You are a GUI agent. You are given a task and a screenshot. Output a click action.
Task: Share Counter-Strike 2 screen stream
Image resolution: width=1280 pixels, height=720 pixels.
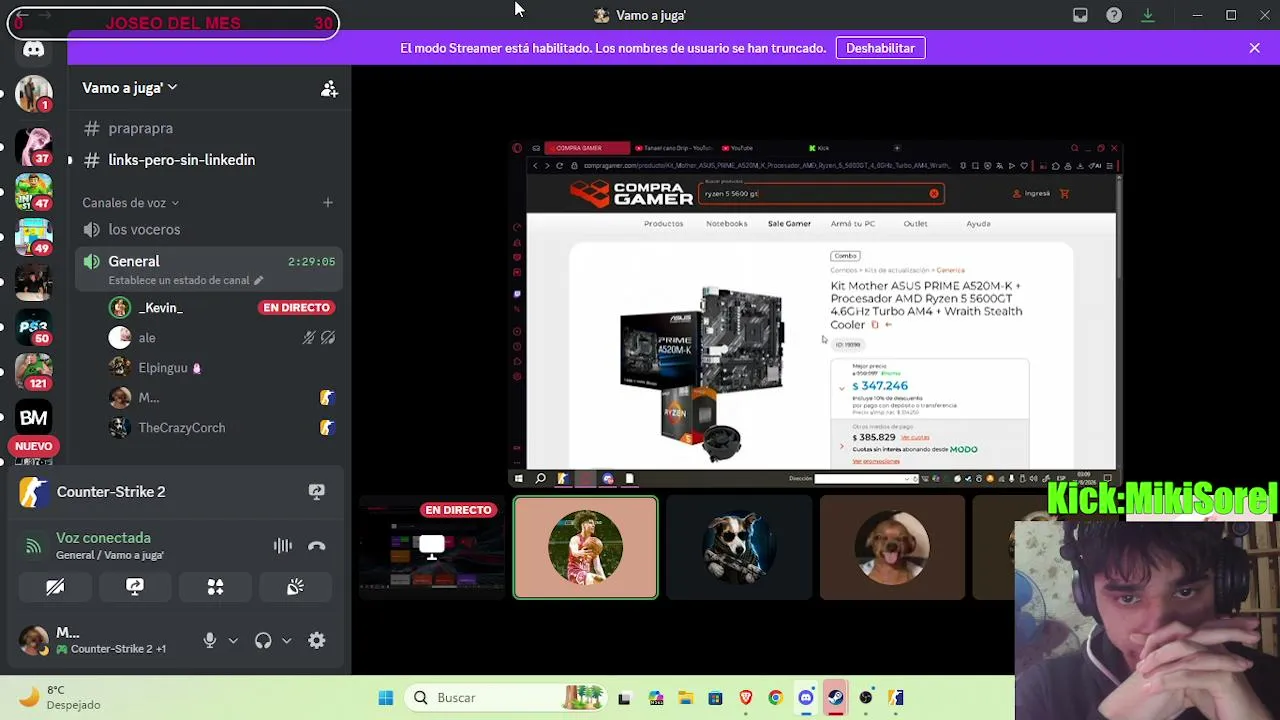[x=316, y=492]
